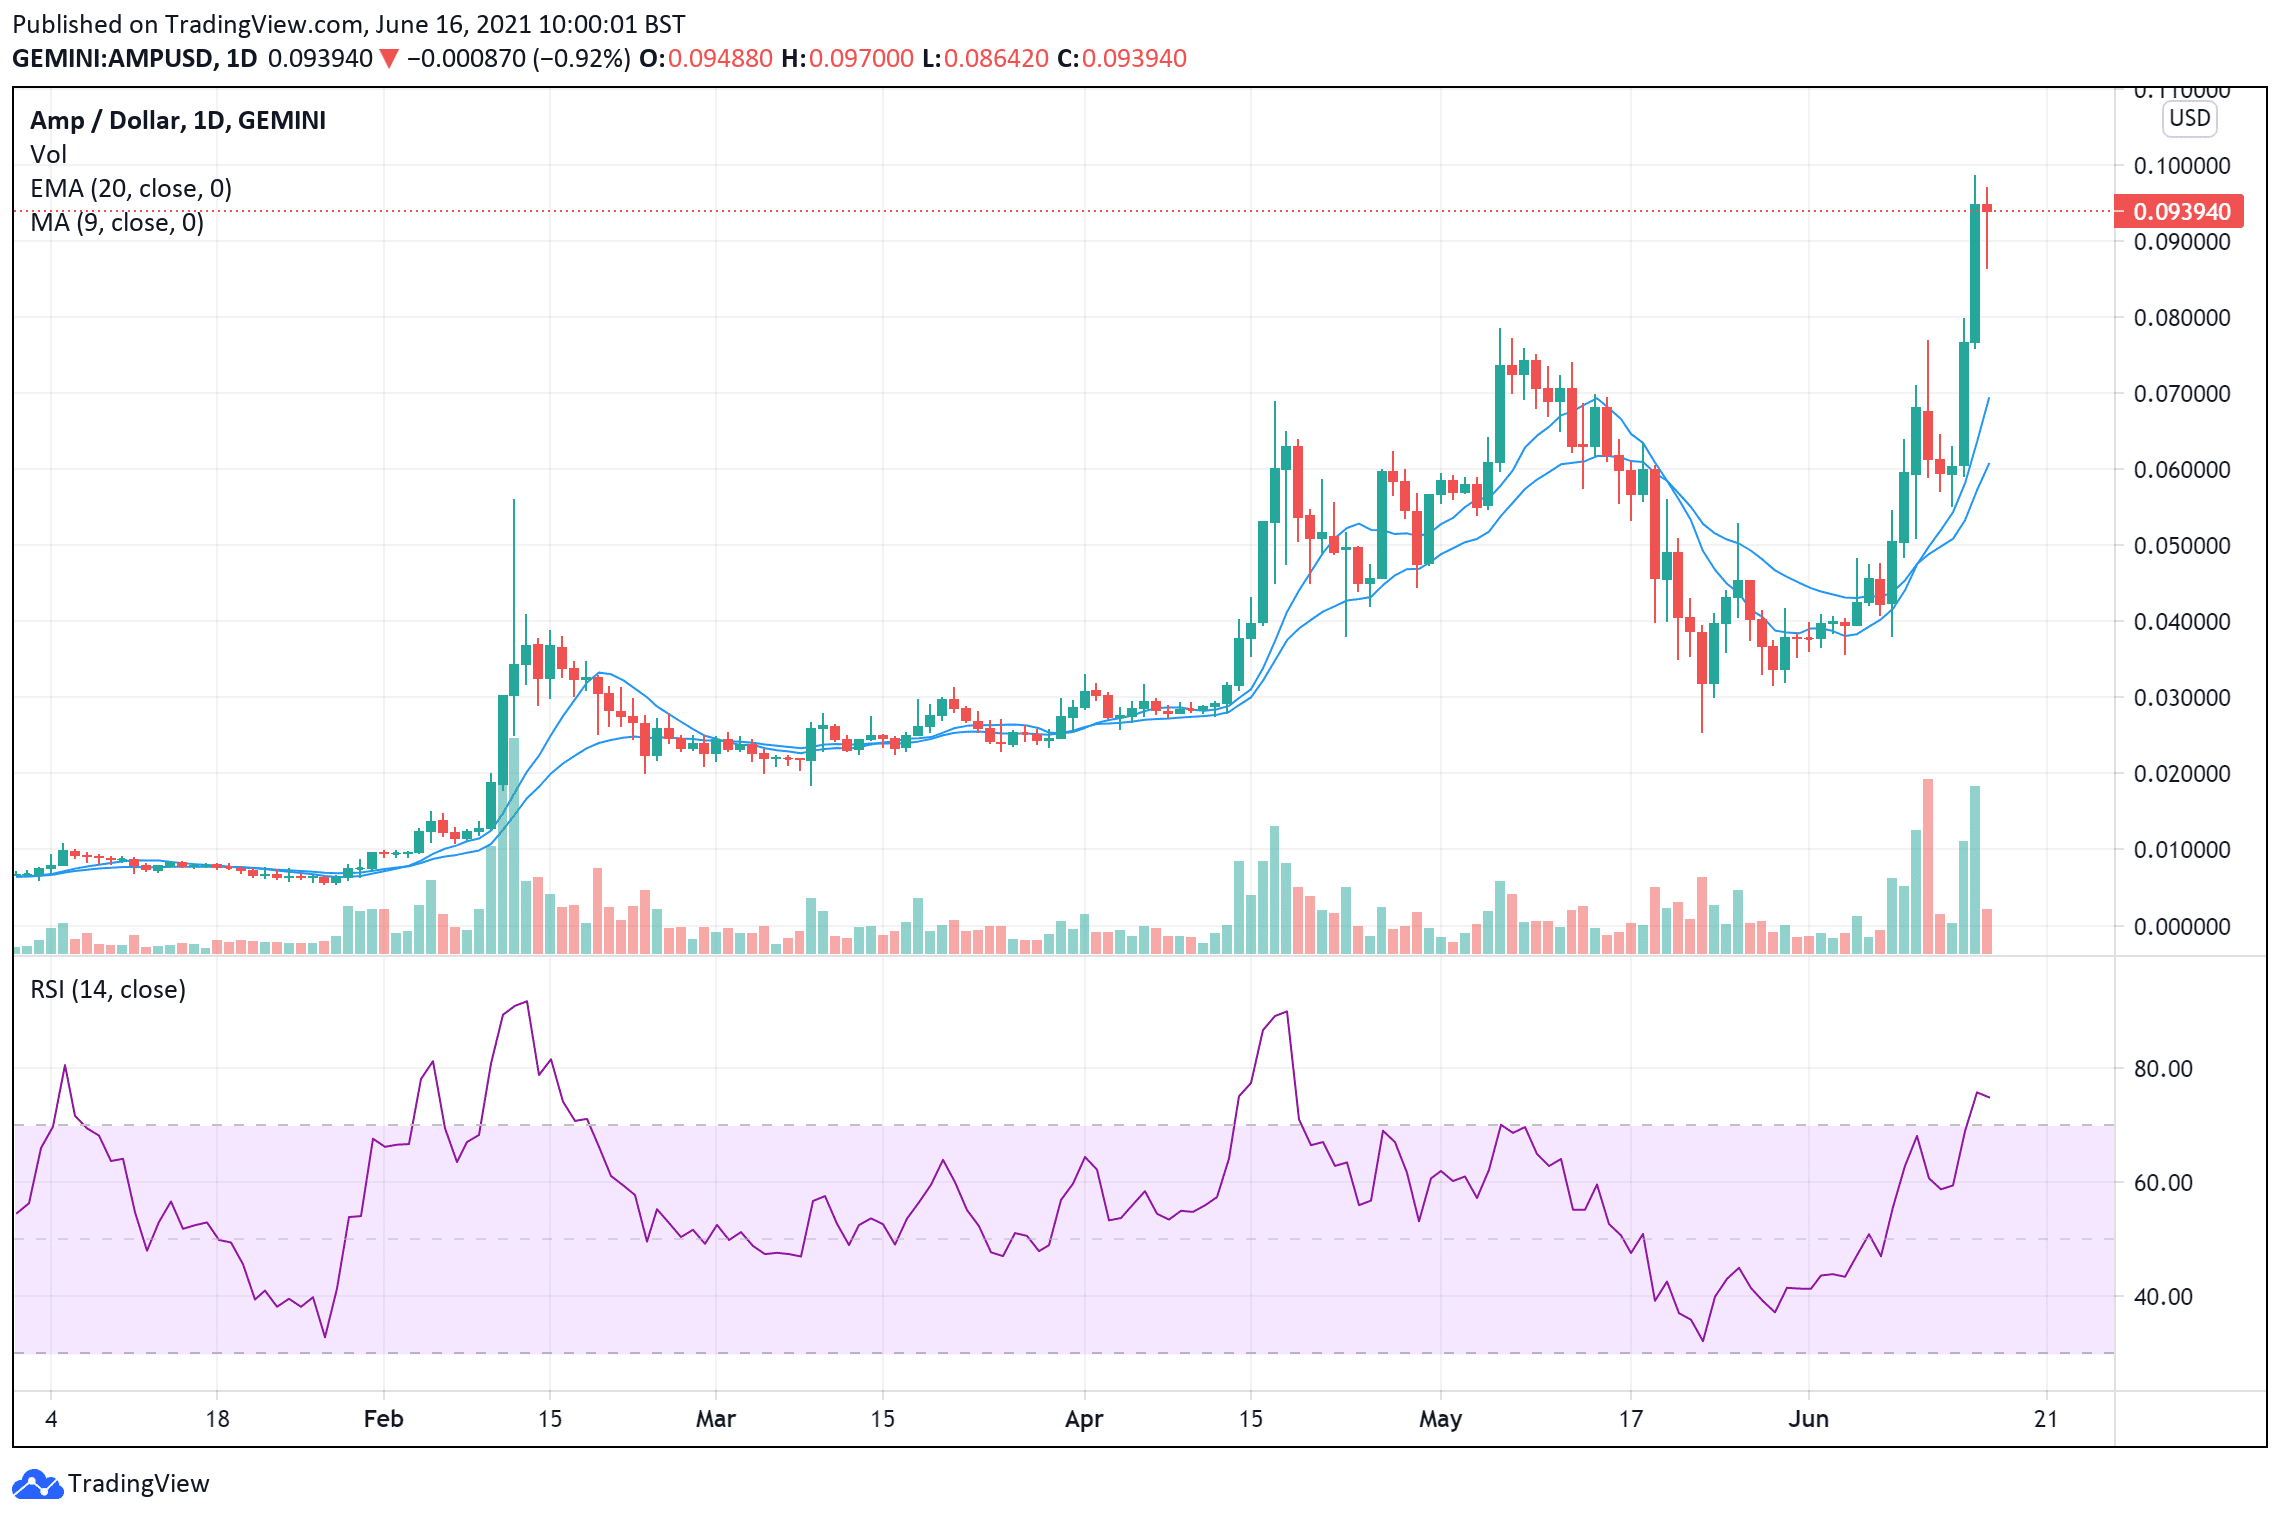This screenshot has height=1520, width=2280.
Task: Click the 0.090000 price axis label
Action: click(2182, 242)
